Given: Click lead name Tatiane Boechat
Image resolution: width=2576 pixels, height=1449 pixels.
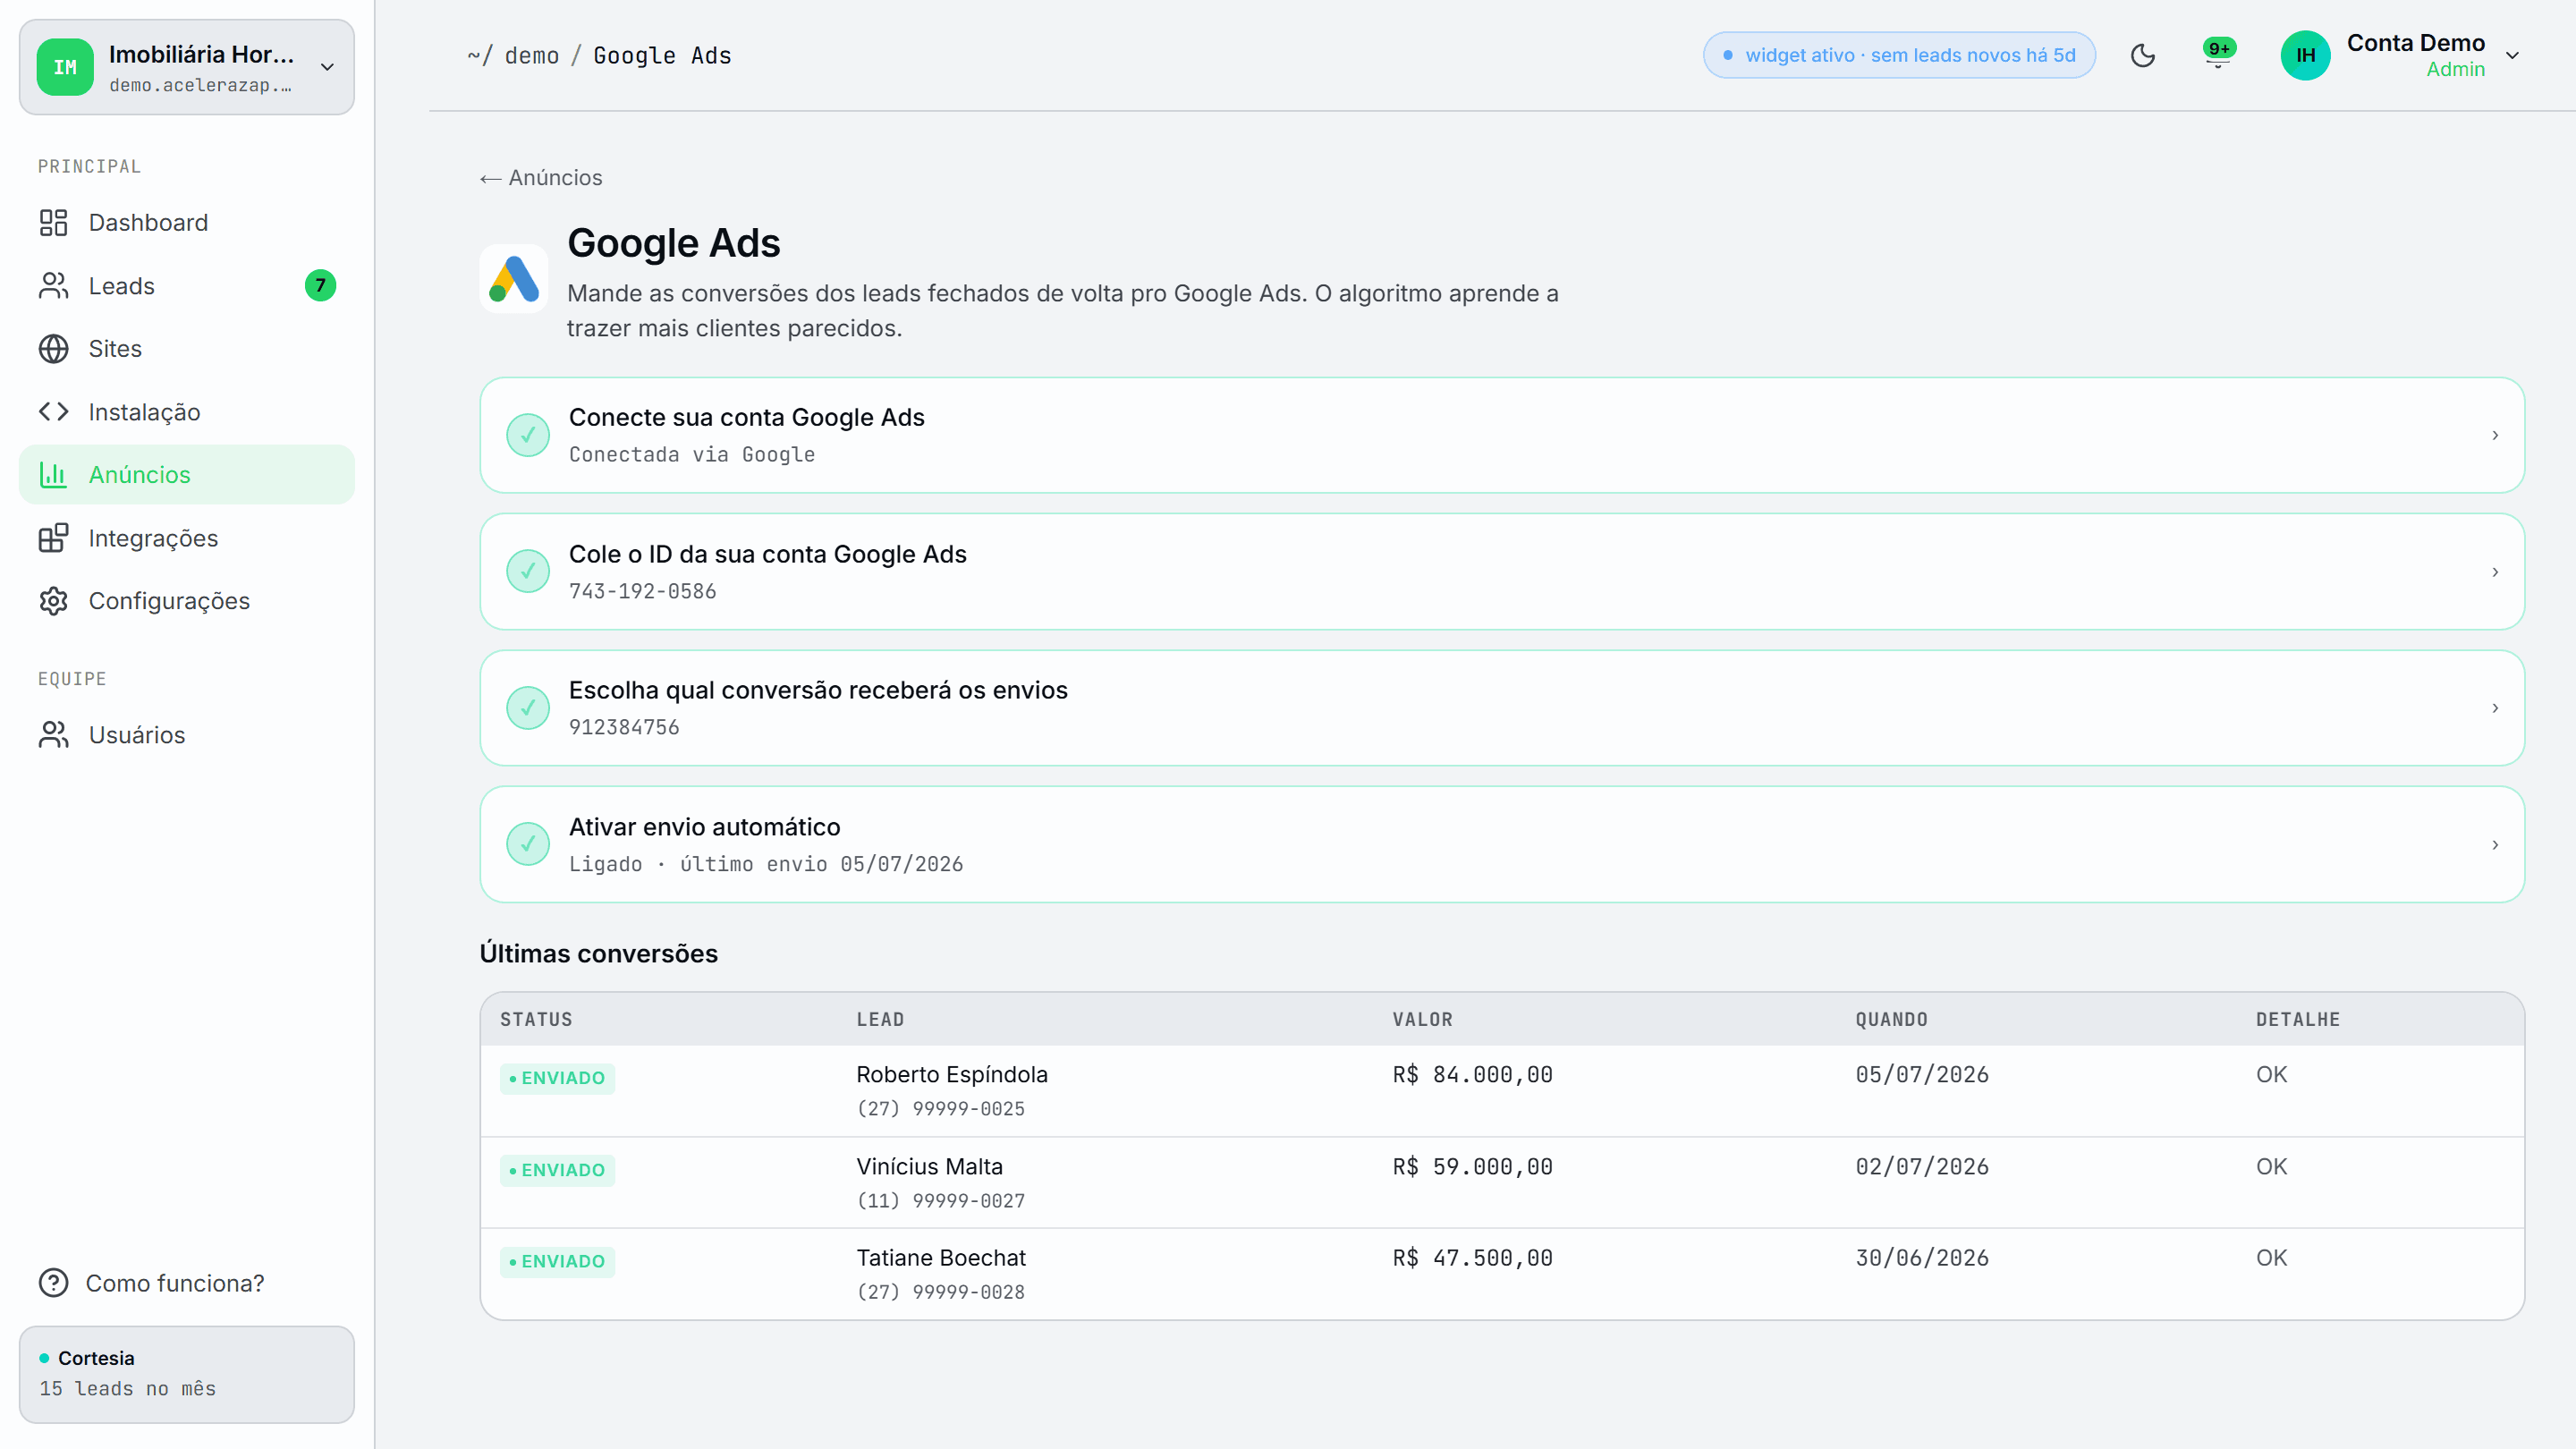Looking at the screenshot, I should pyautogui.click(x=941, y=1258).
